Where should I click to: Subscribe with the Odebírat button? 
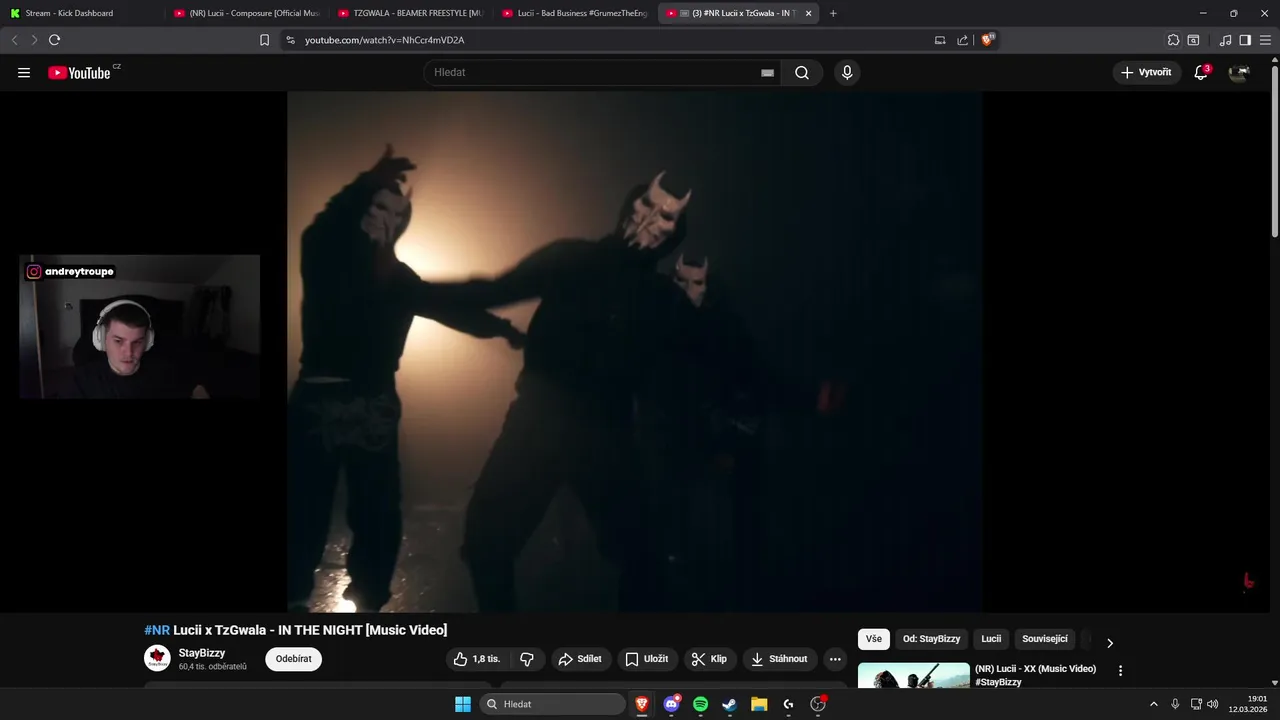click(293, 659)
